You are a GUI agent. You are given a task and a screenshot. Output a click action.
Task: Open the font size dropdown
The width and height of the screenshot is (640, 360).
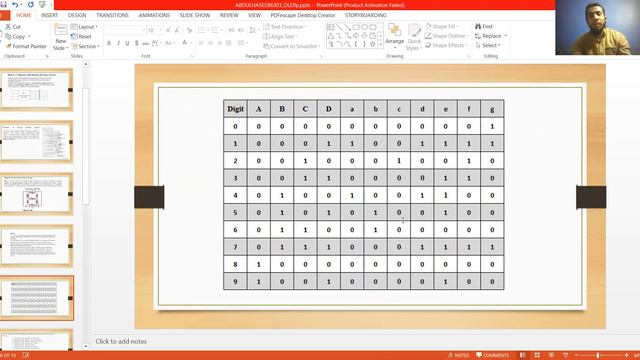[x=160, y=30]
